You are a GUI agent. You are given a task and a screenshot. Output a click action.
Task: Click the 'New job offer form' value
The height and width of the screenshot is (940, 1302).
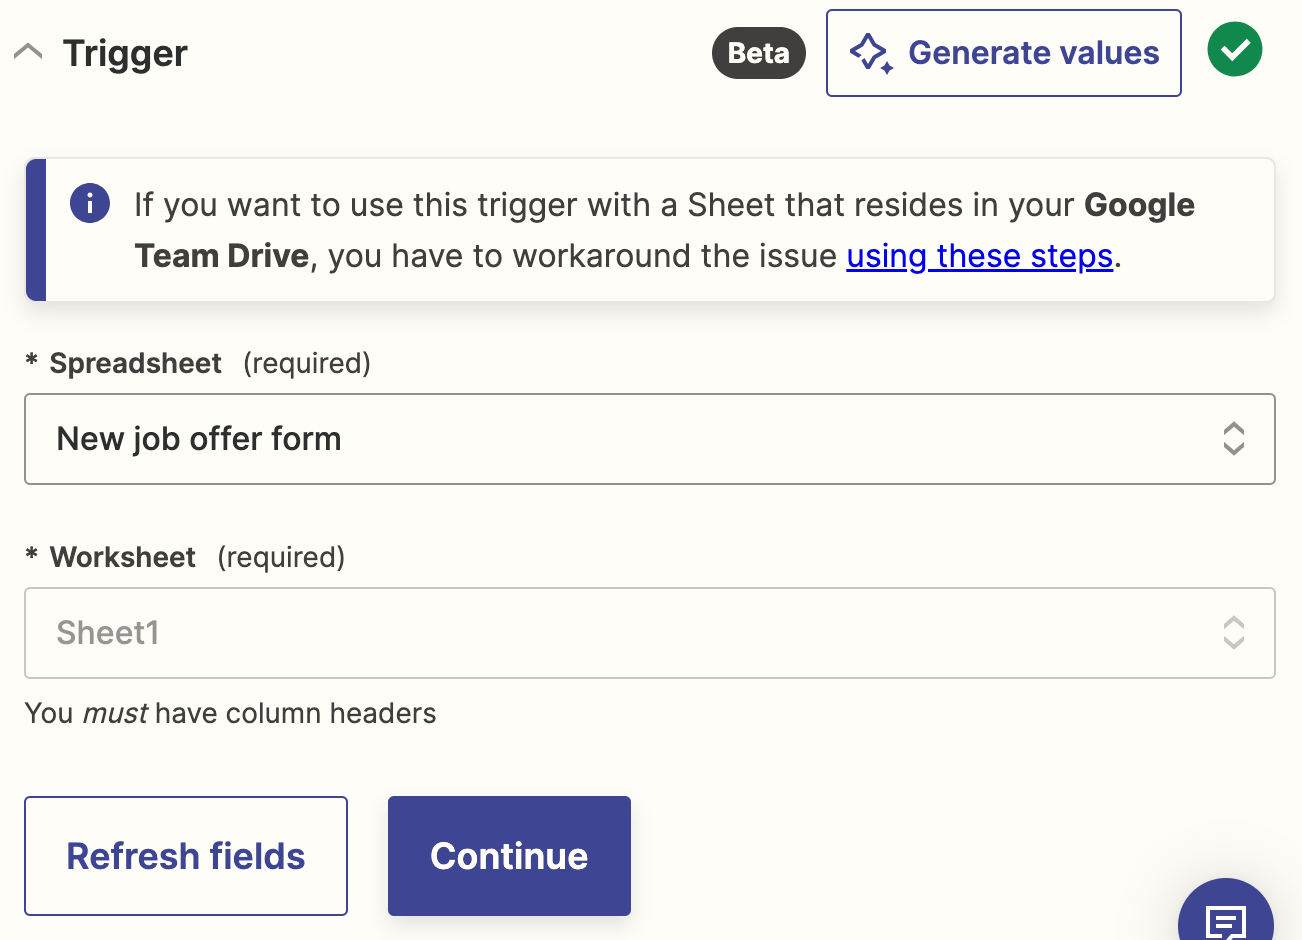199,439
